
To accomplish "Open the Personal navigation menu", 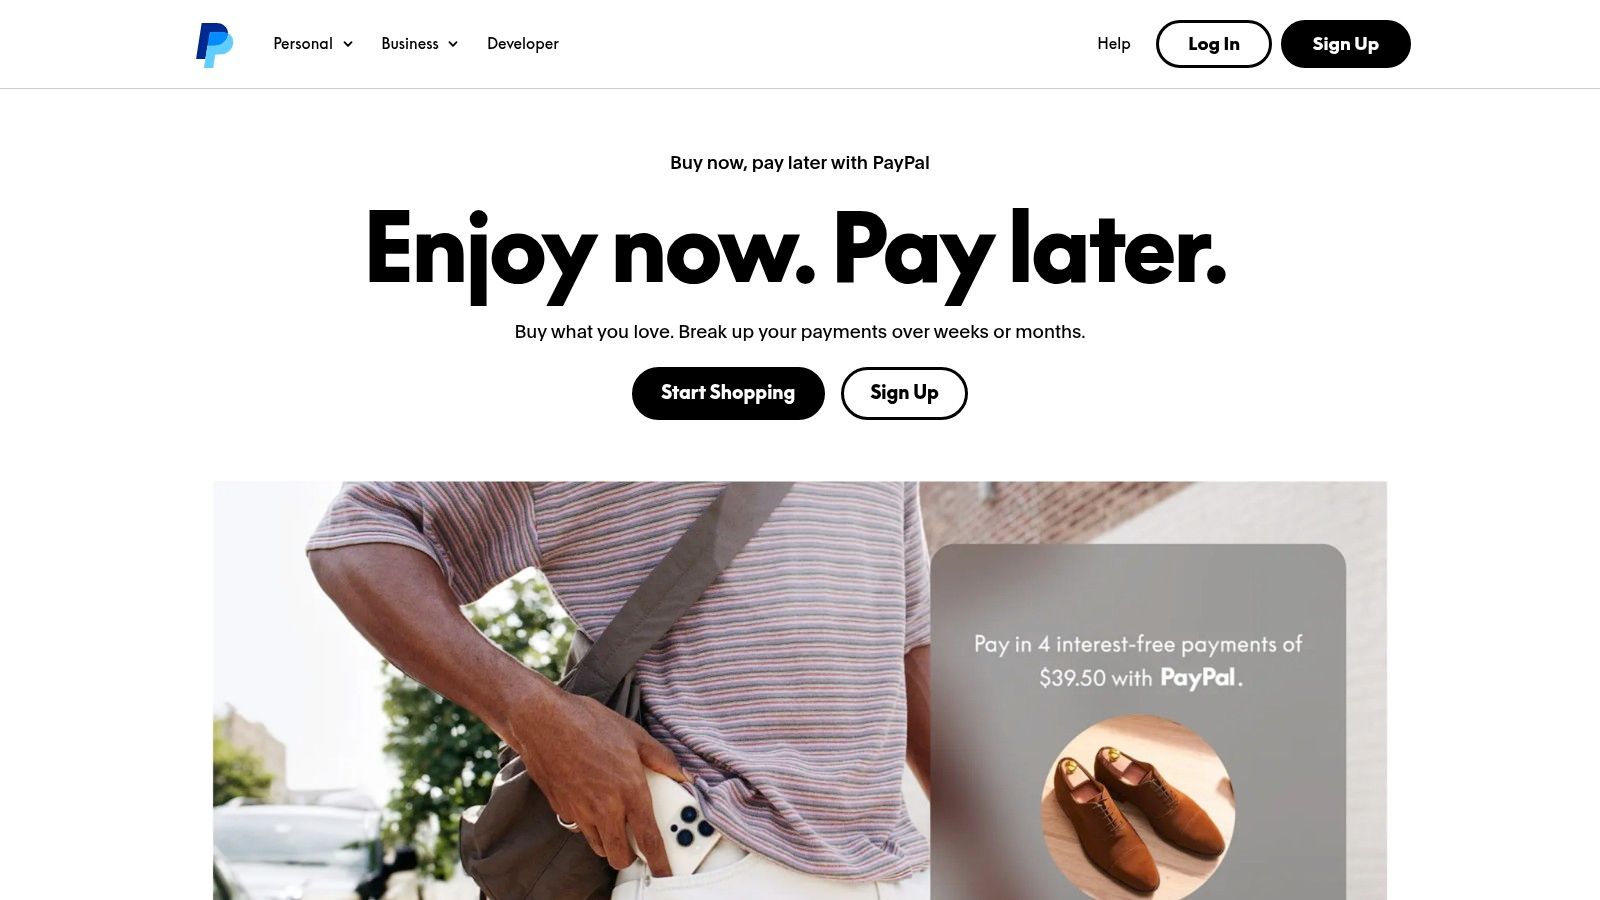I will coord(313,44).
